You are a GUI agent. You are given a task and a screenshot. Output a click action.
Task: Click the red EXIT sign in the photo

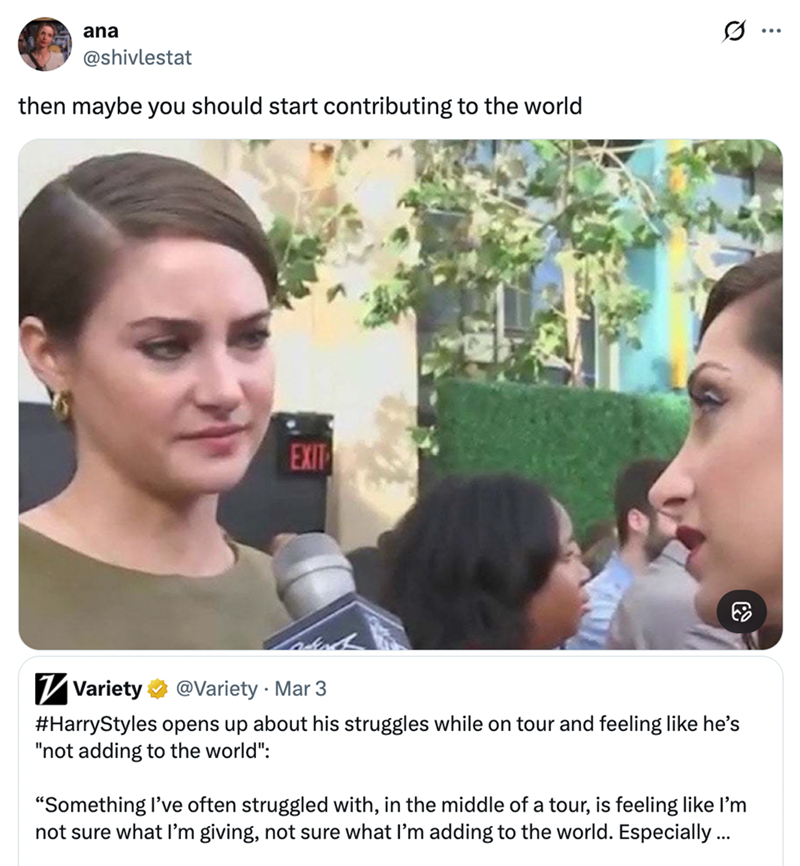click(304, 457)
